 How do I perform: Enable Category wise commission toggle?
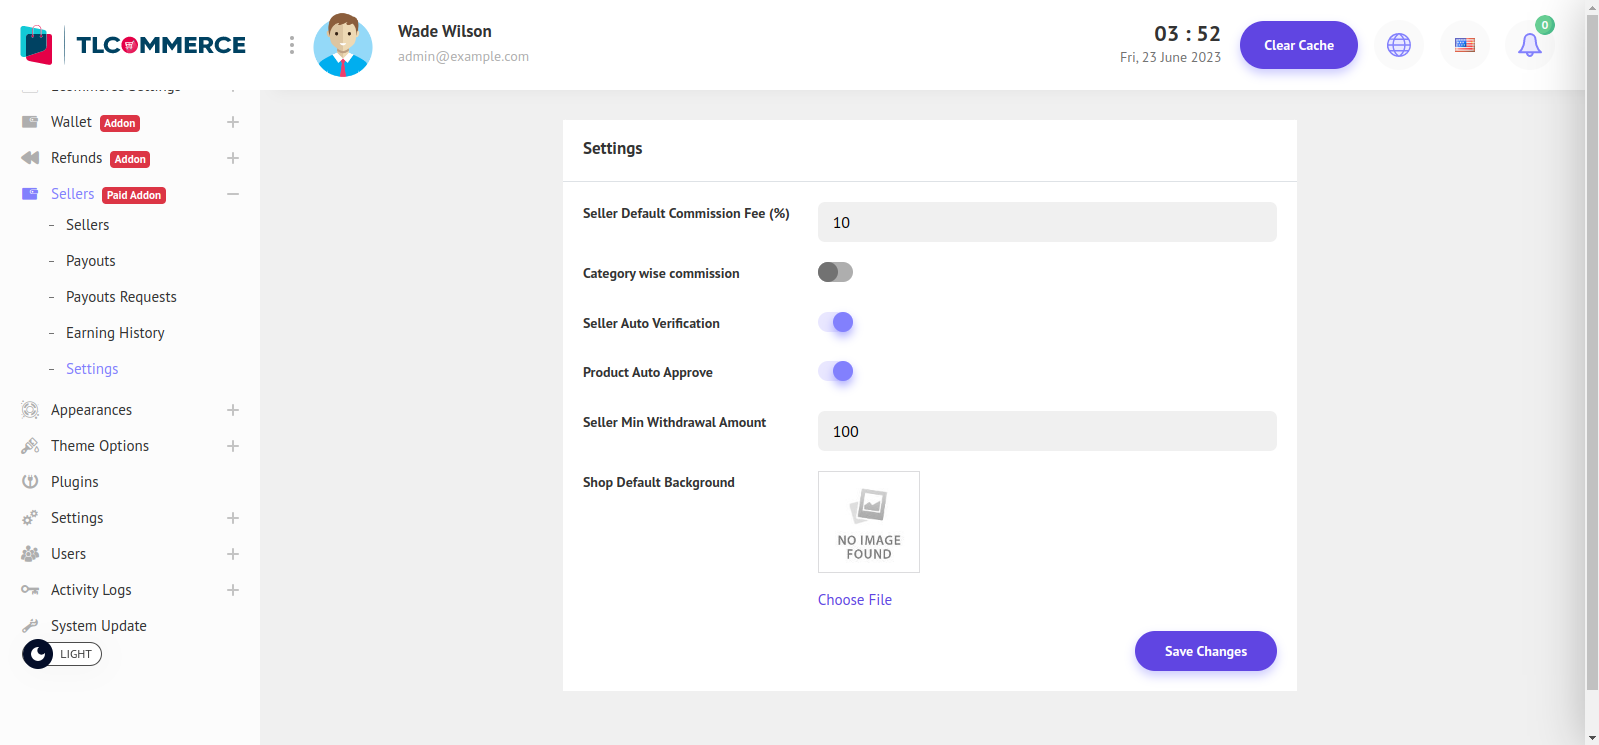tap(835, 272)
